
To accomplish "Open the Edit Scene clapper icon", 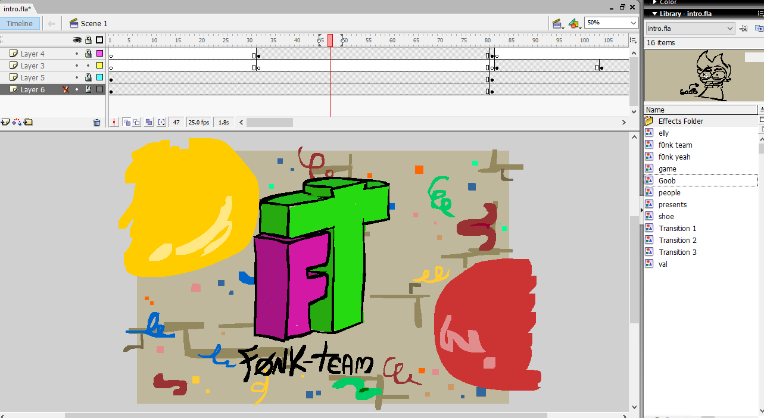I will click(x=558, y=22).
